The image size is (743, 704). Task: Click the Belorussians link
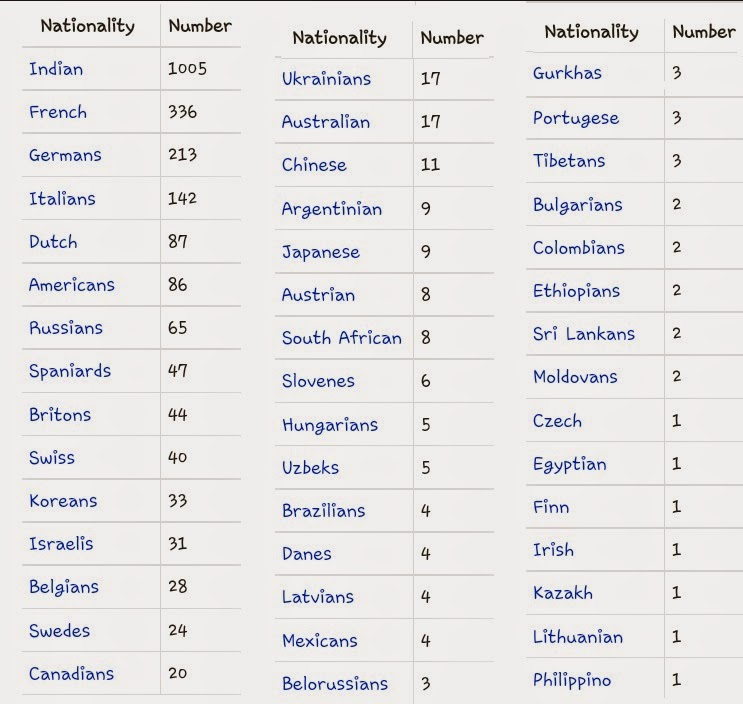tap(334, 684)
